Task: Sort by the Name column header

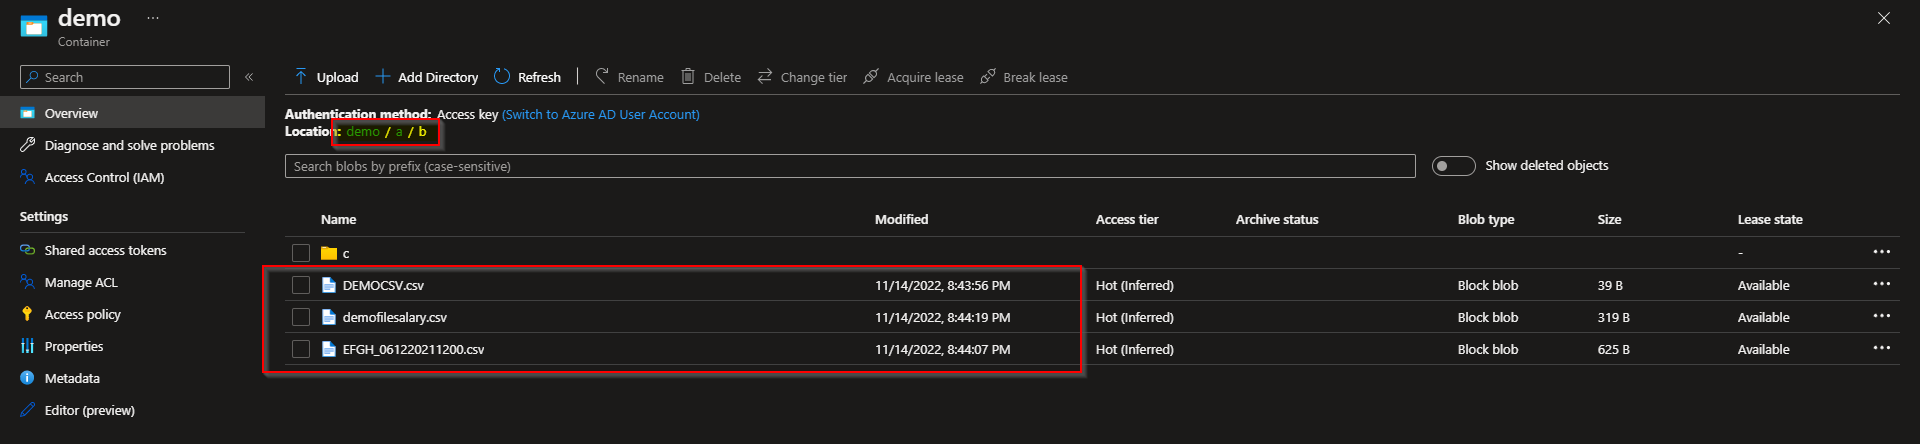Action: [338, 219]
